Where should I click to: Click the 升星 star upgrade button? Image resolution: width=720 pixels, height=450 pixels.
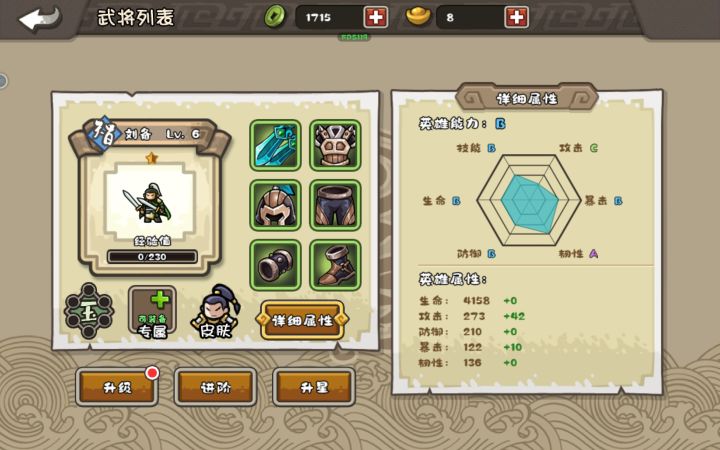pos(314,387)
